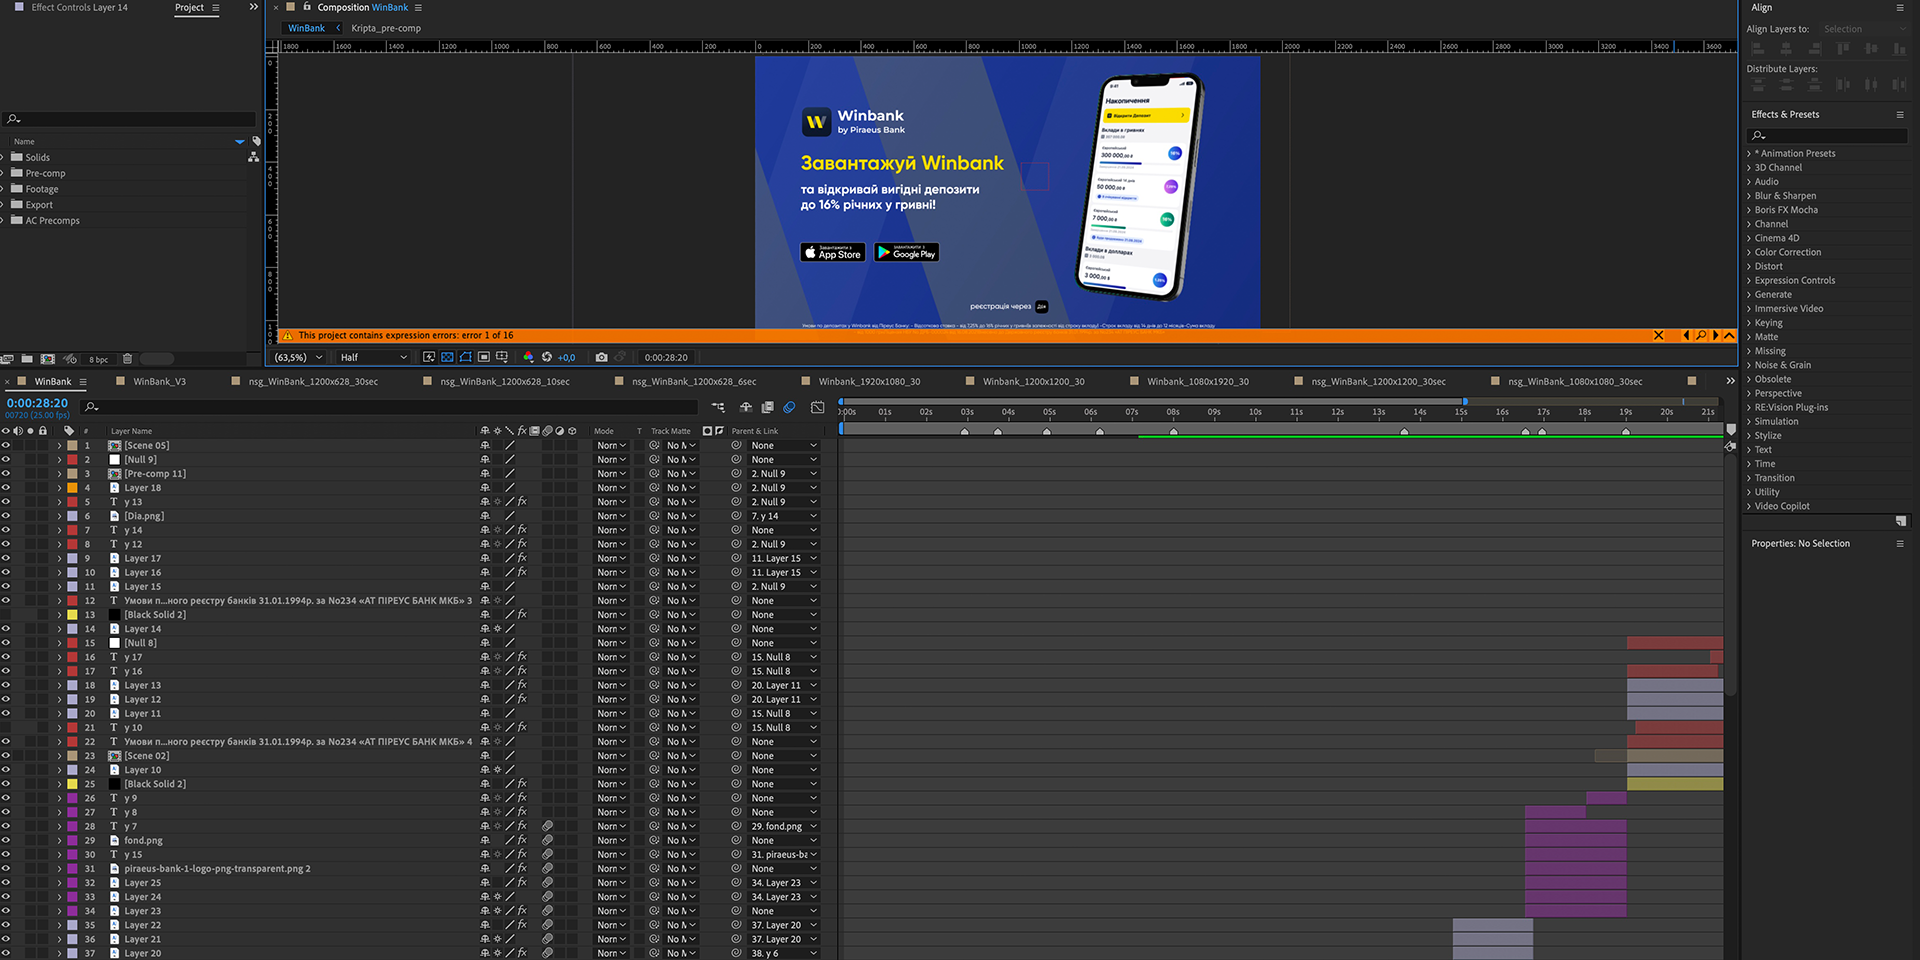This screenshot has height=960, width=1920.
Task: Hide the Scene 05 layer
Action: point(6,446)
